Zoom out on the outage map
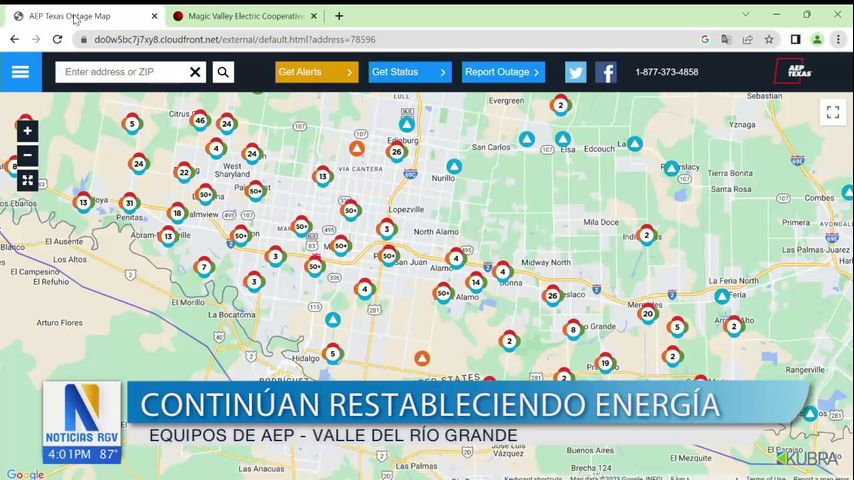854x480 pixels. point(28,156)
